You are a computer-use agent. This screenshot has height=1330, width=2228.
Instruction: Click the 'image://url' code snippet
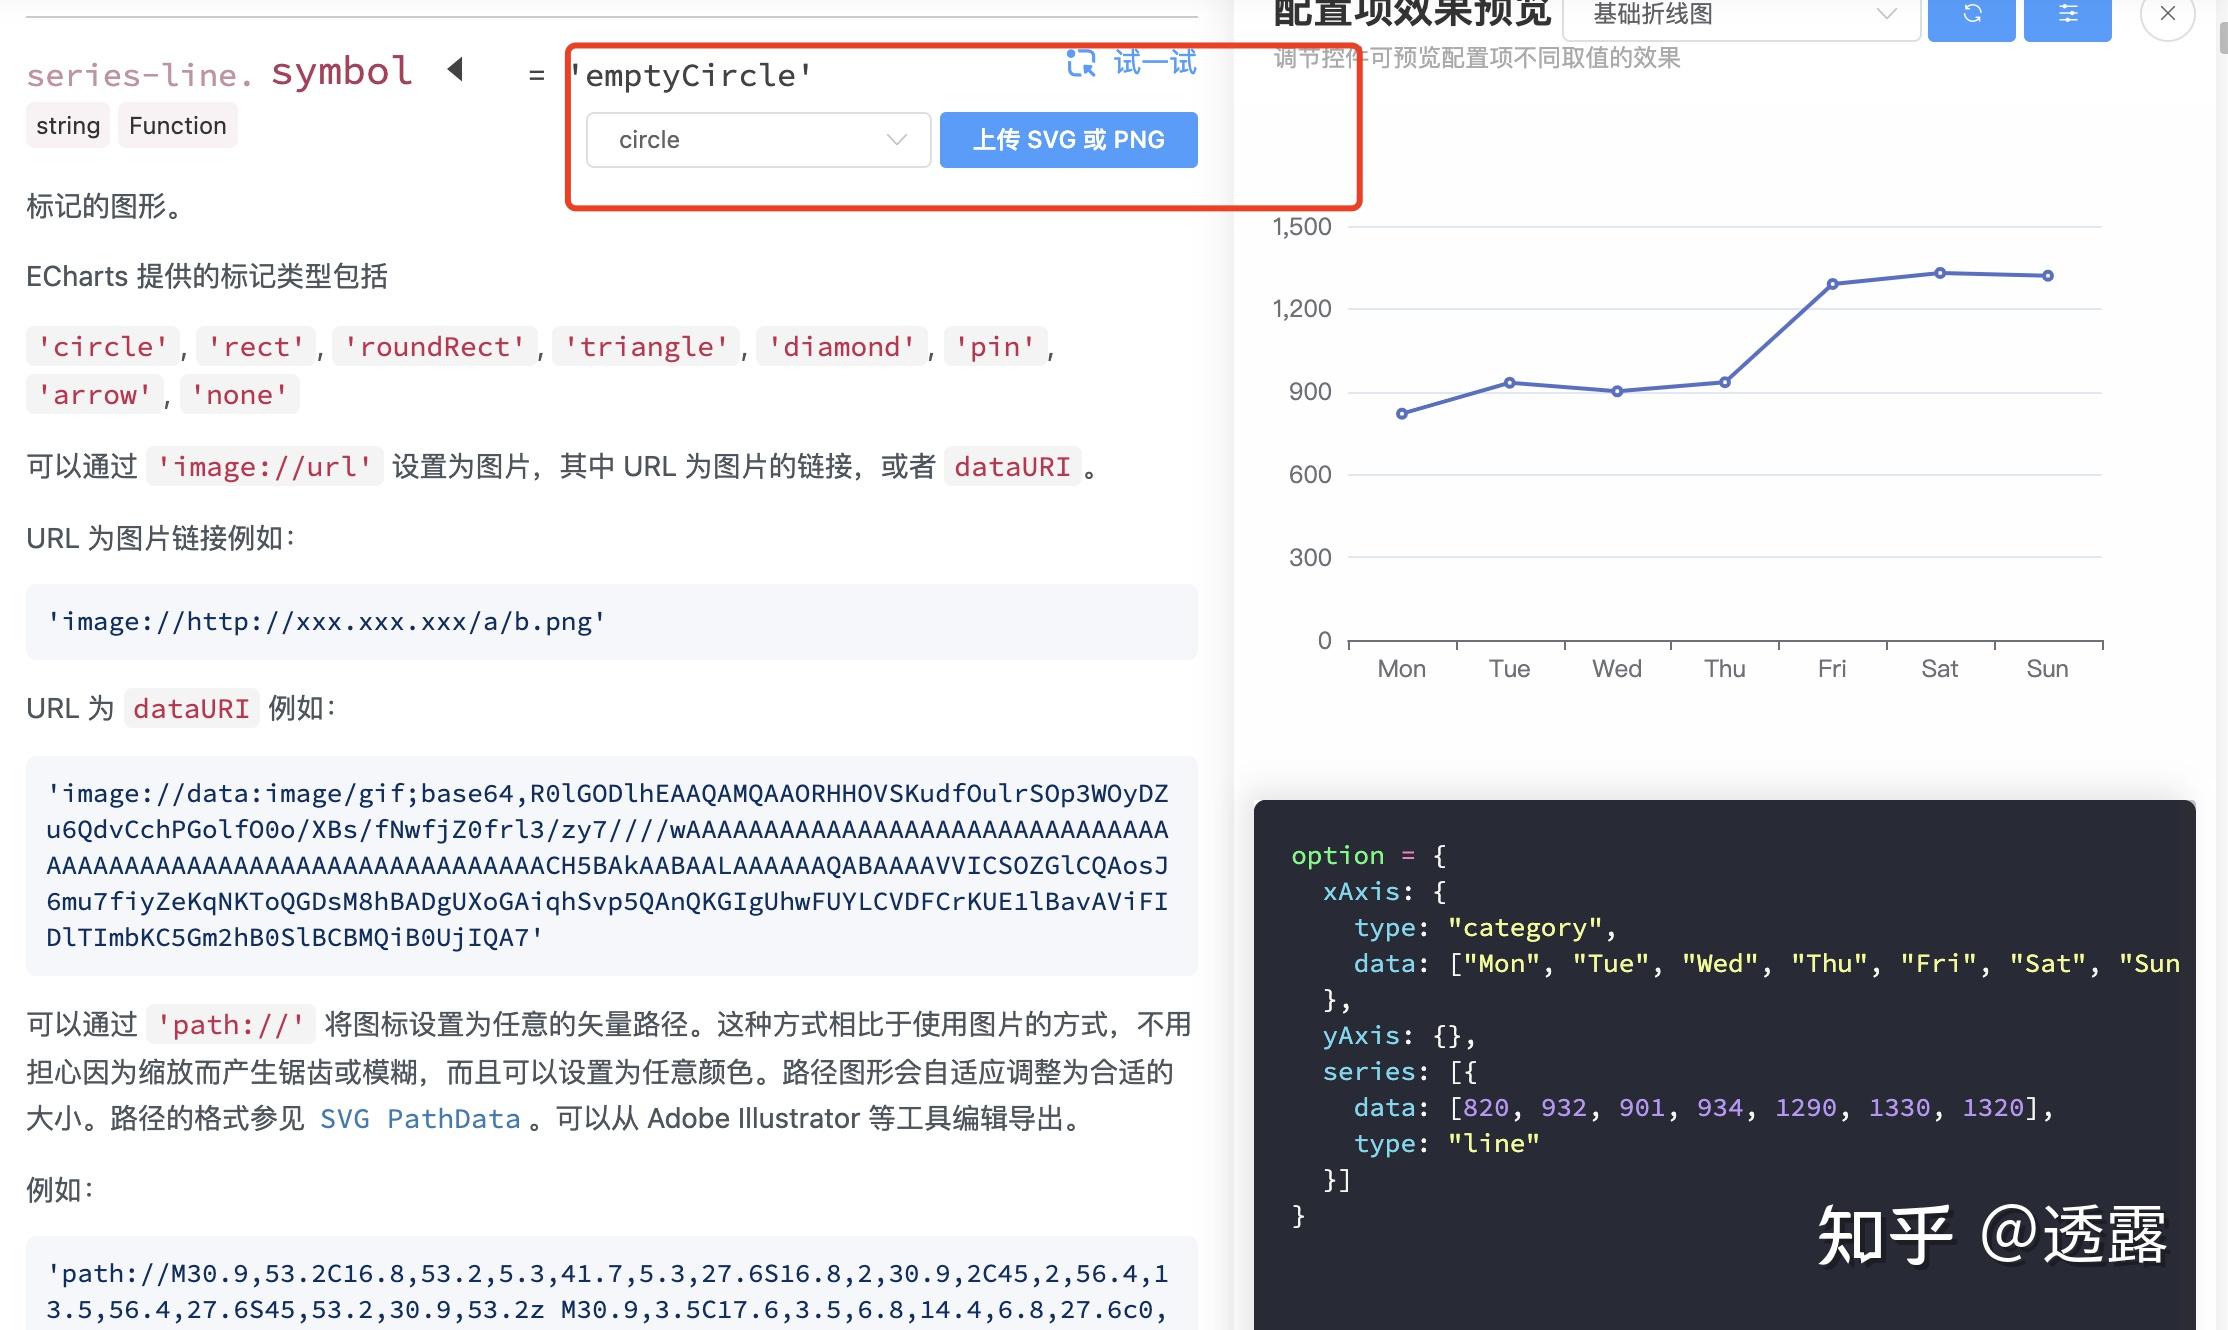(x=265, y=466)
